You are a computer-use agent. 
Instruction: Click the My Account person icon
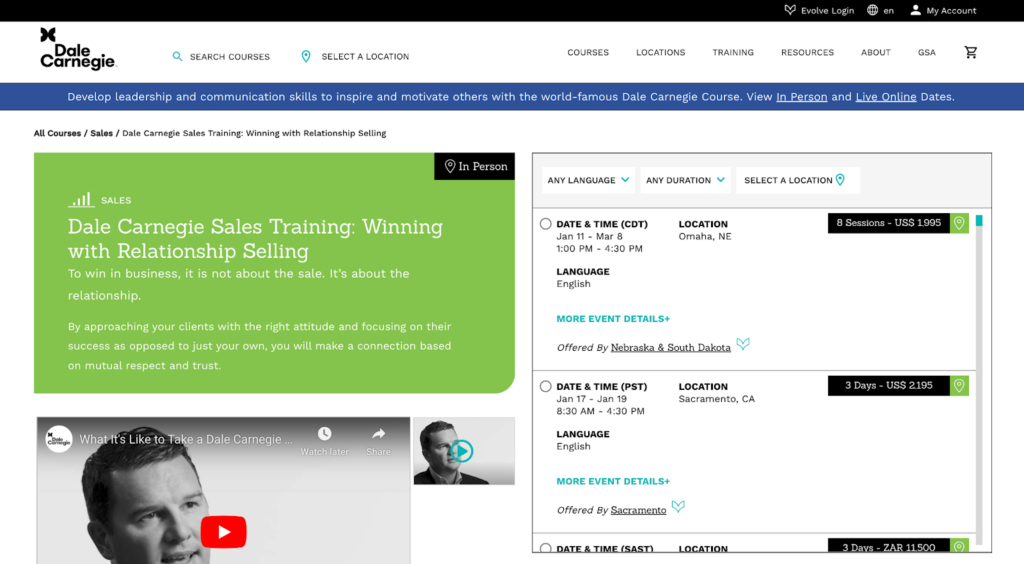tap(916, 10)
